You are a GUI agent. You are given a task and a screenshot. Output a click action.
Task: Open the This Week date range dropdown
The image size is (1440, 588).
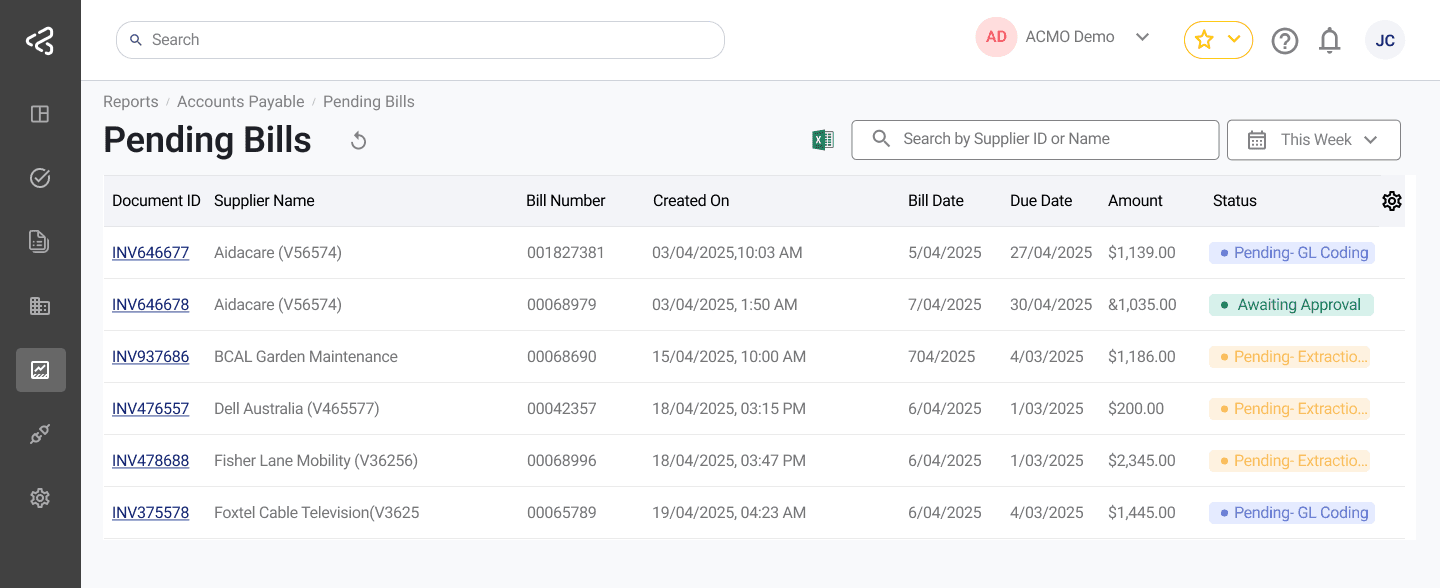[x=1313, y=139]
